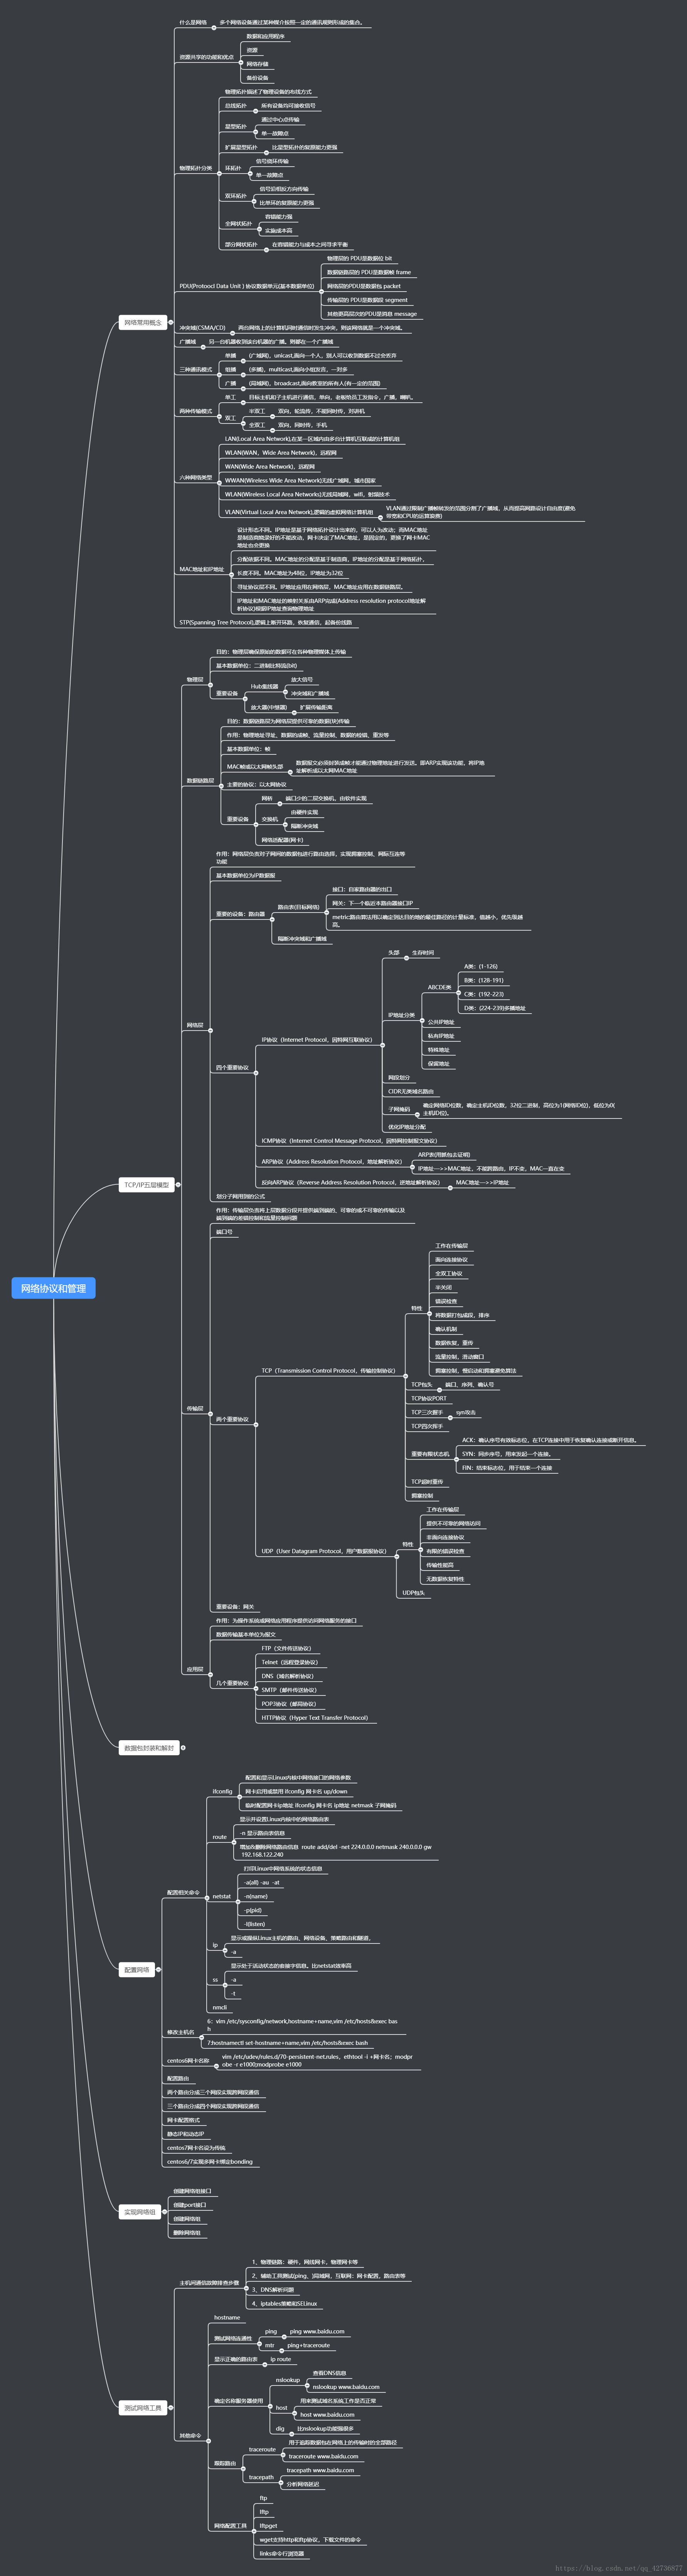Select the 六种网络类型 topic
687x2576 pixels.
click(195, 478)
